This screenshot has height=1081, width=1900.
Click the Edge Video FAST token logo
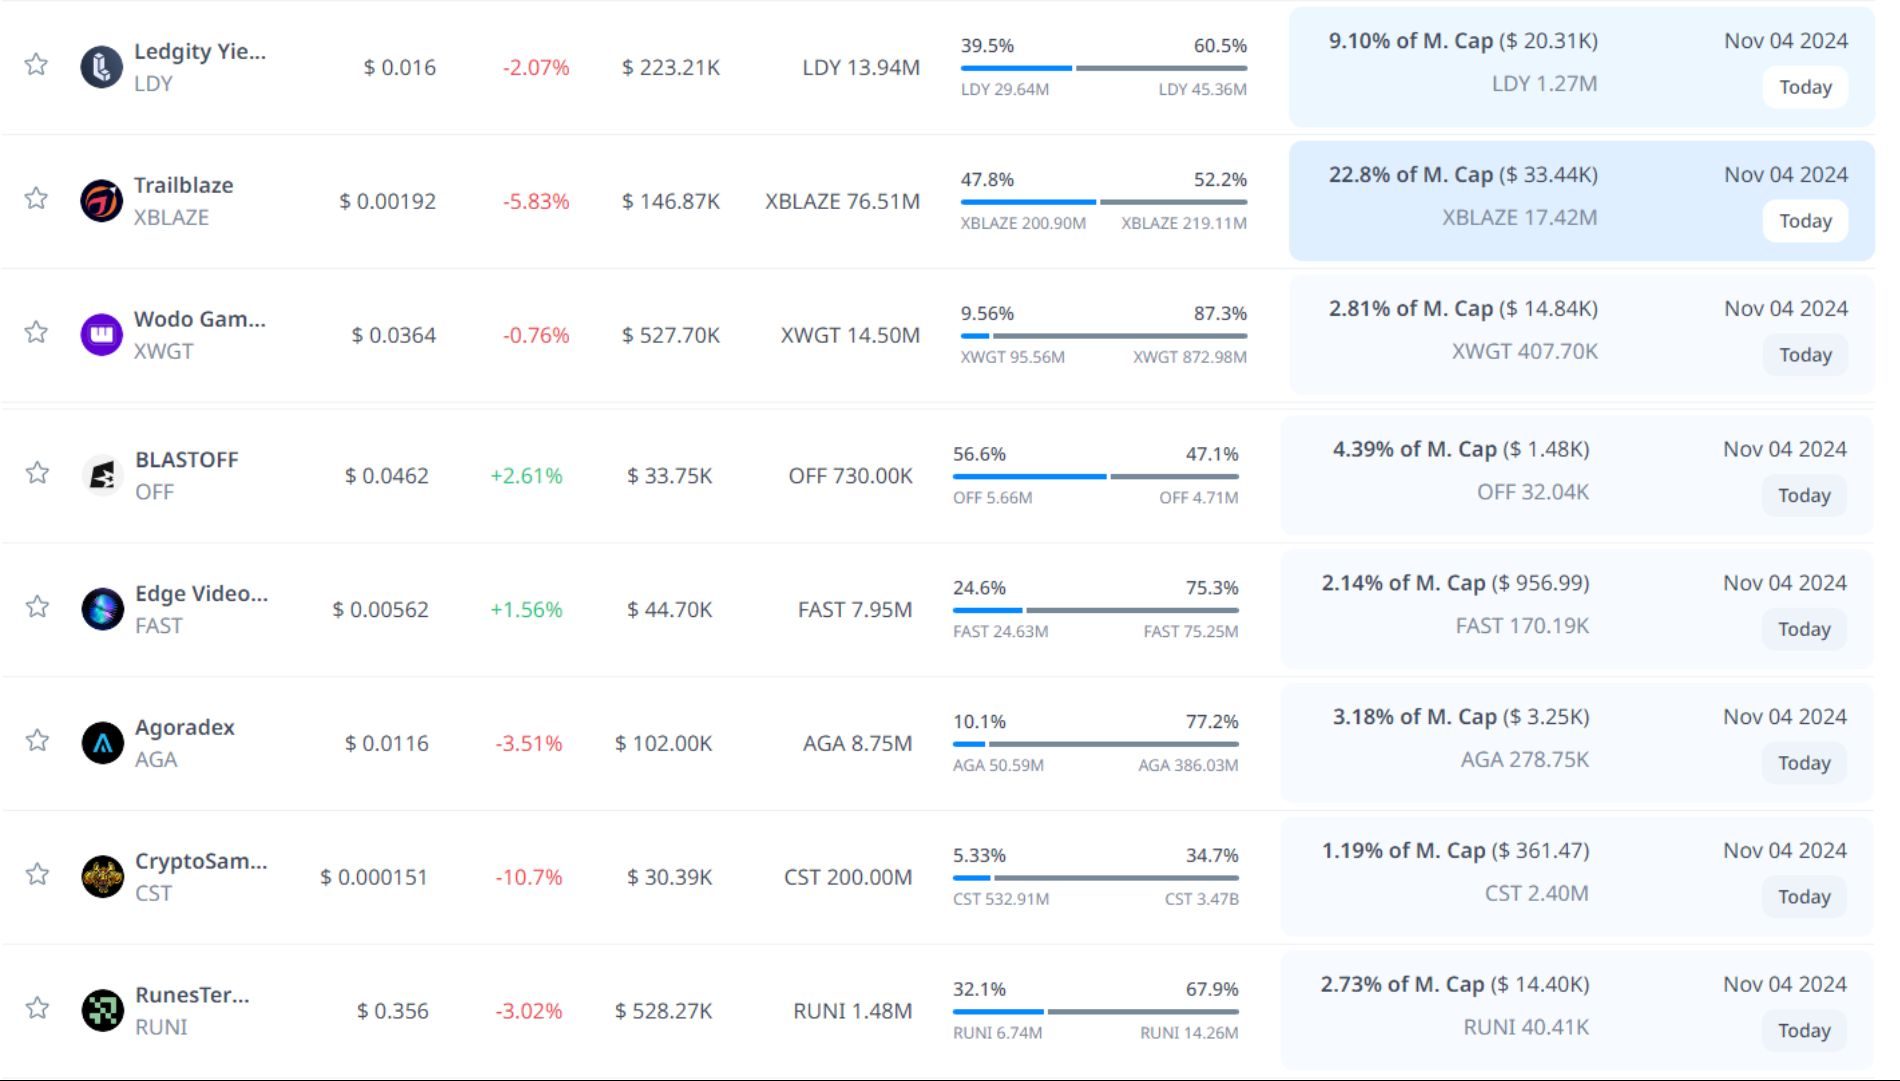[102, 609]
